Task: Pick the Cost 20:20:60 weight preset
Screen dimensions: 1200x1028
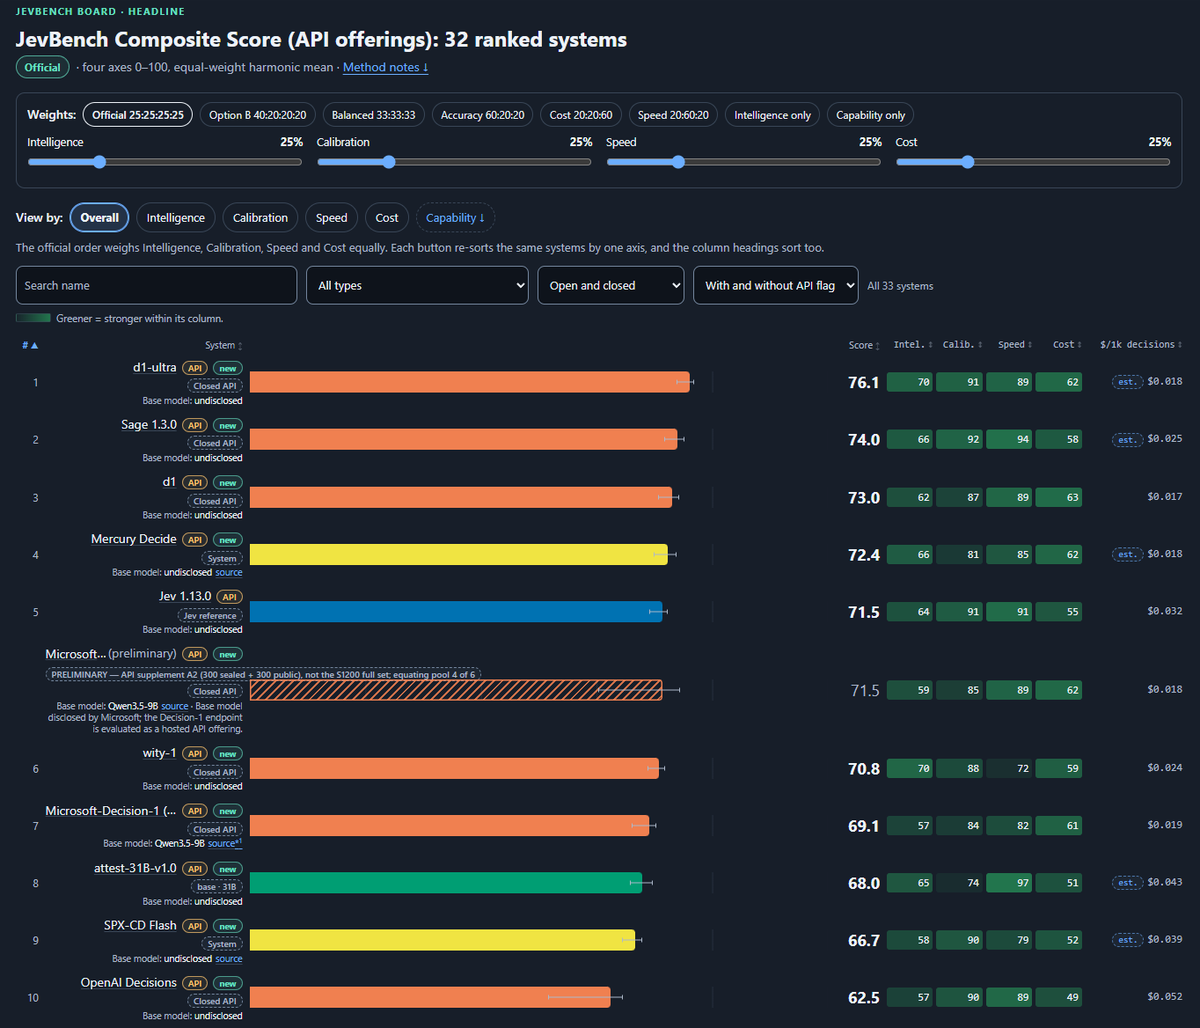Action: [x=581, y=115]
